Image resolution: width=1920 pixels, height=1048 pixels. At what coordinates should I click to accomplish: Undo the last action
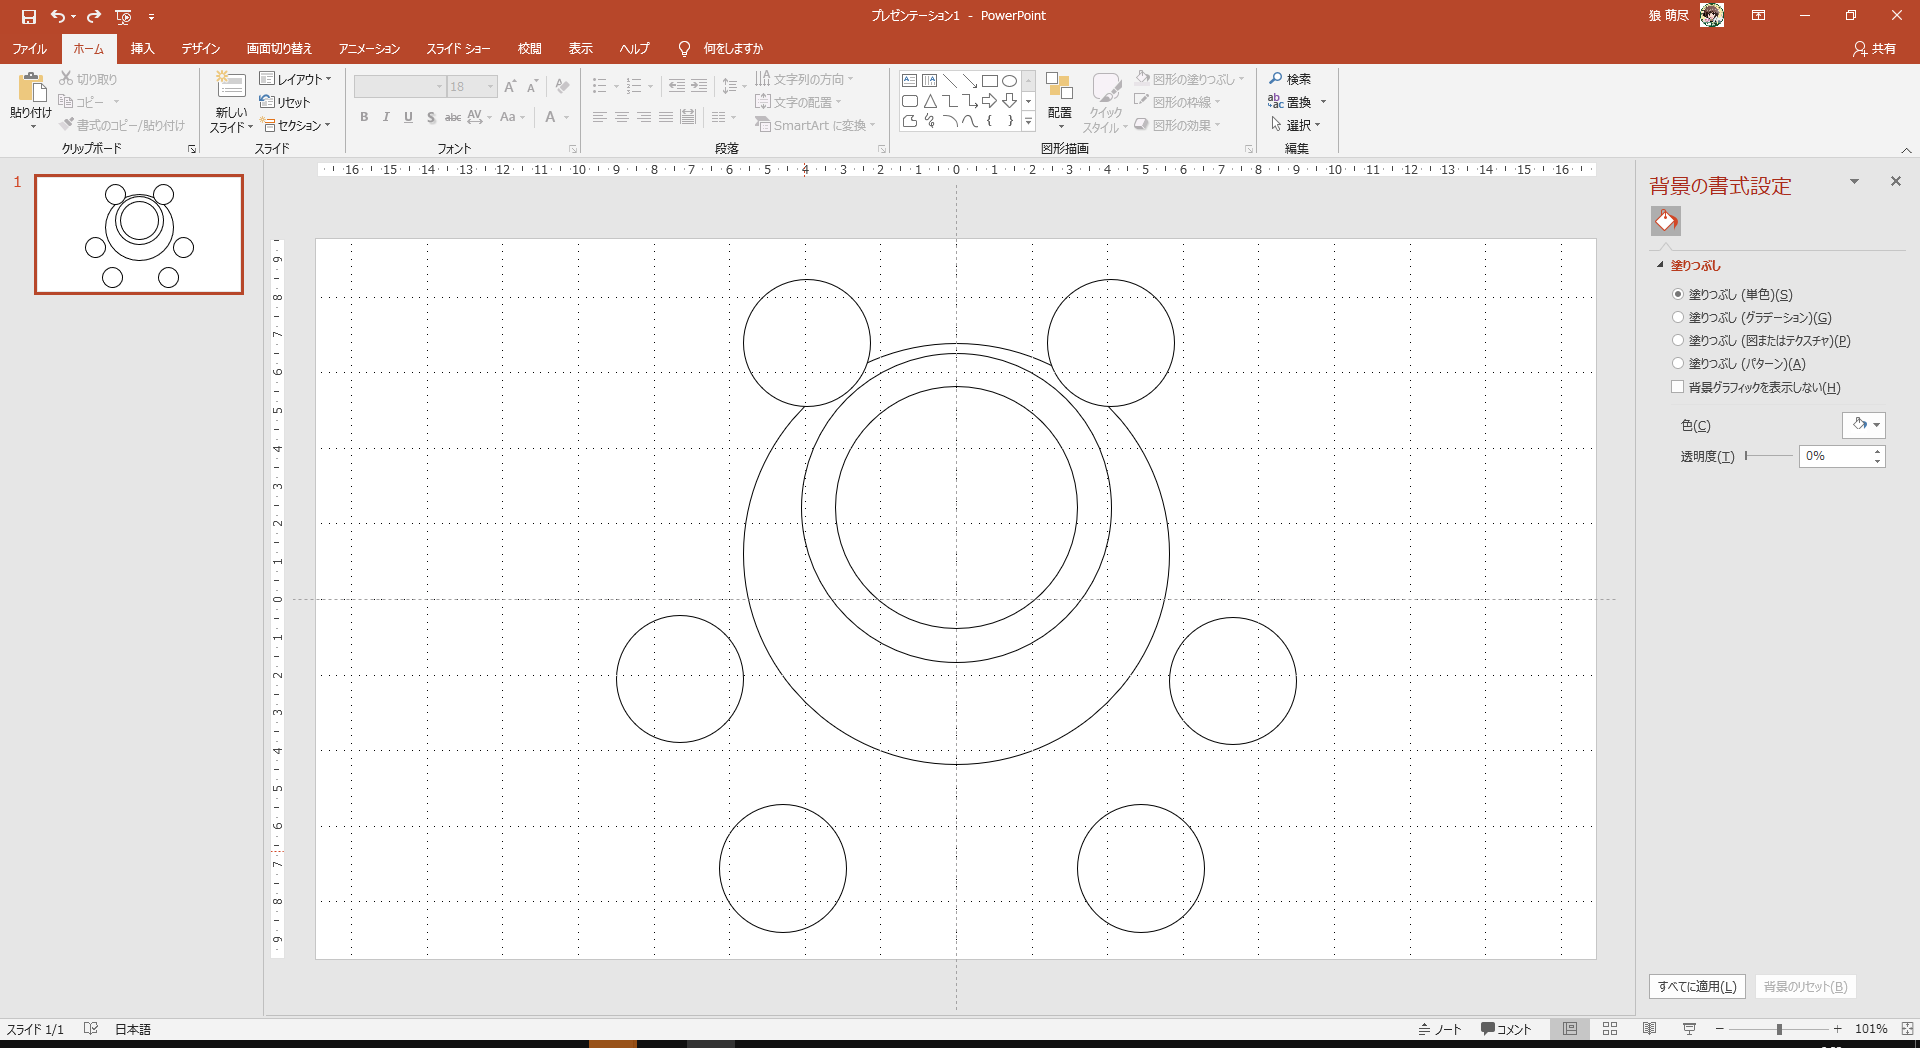click(57, 16)
